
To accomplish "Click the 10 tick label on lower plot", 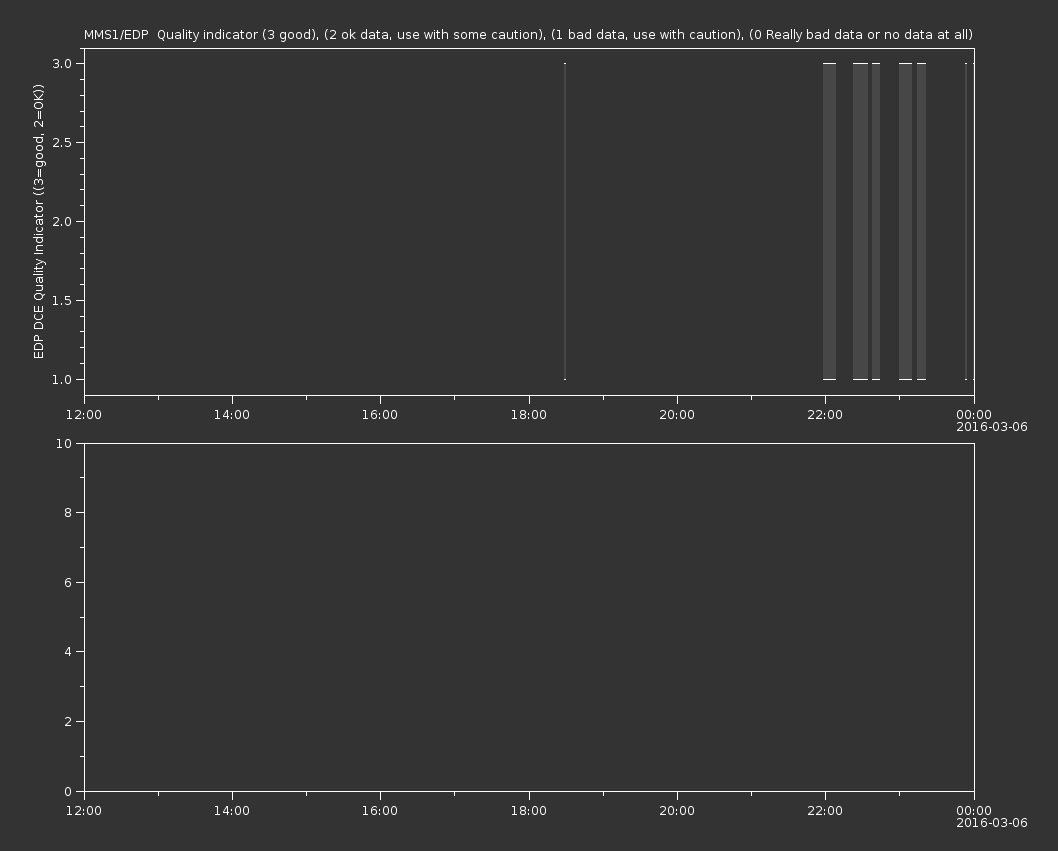I will 64,443.
